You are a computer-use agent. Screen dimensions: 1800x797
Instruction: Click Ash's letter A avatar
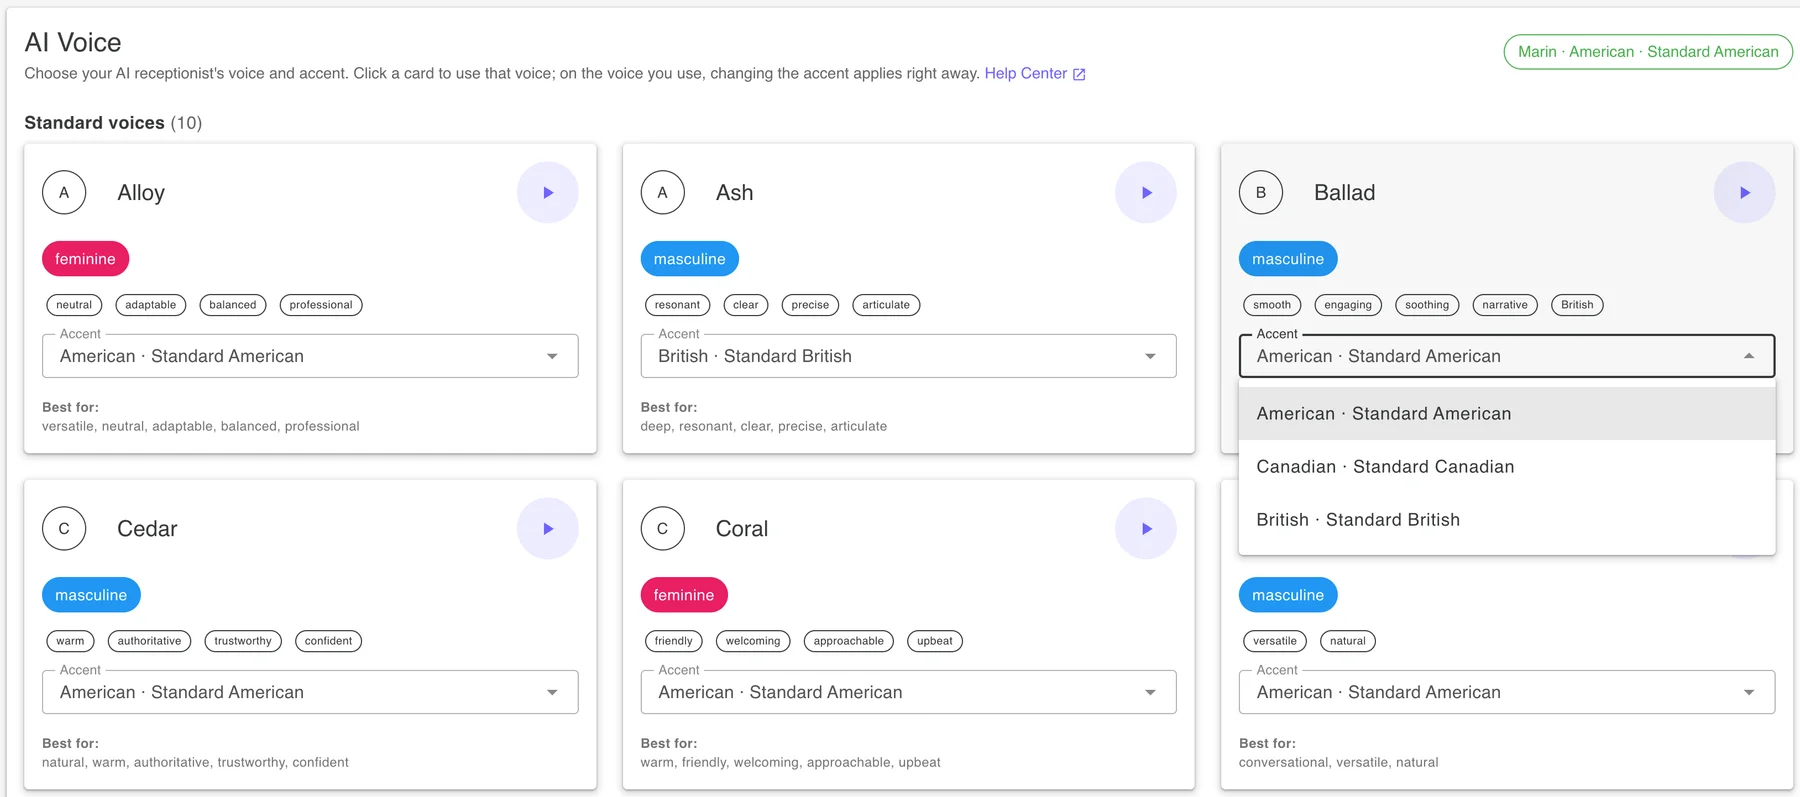click(662, 192)
